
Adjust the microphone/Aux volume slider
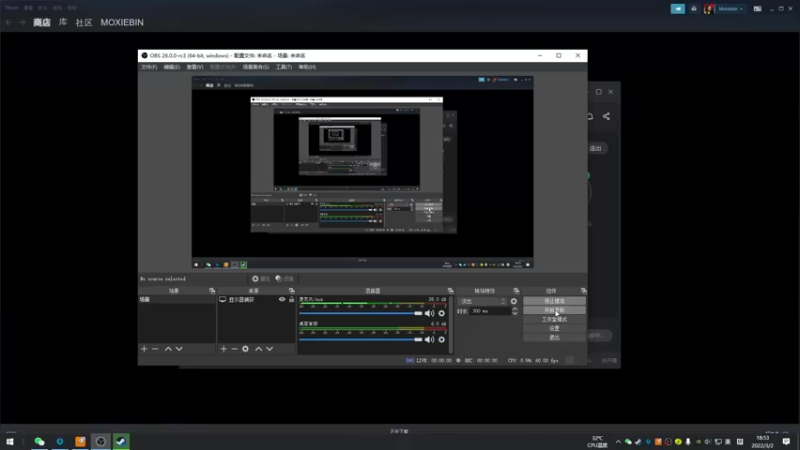(x=361, y=313)
